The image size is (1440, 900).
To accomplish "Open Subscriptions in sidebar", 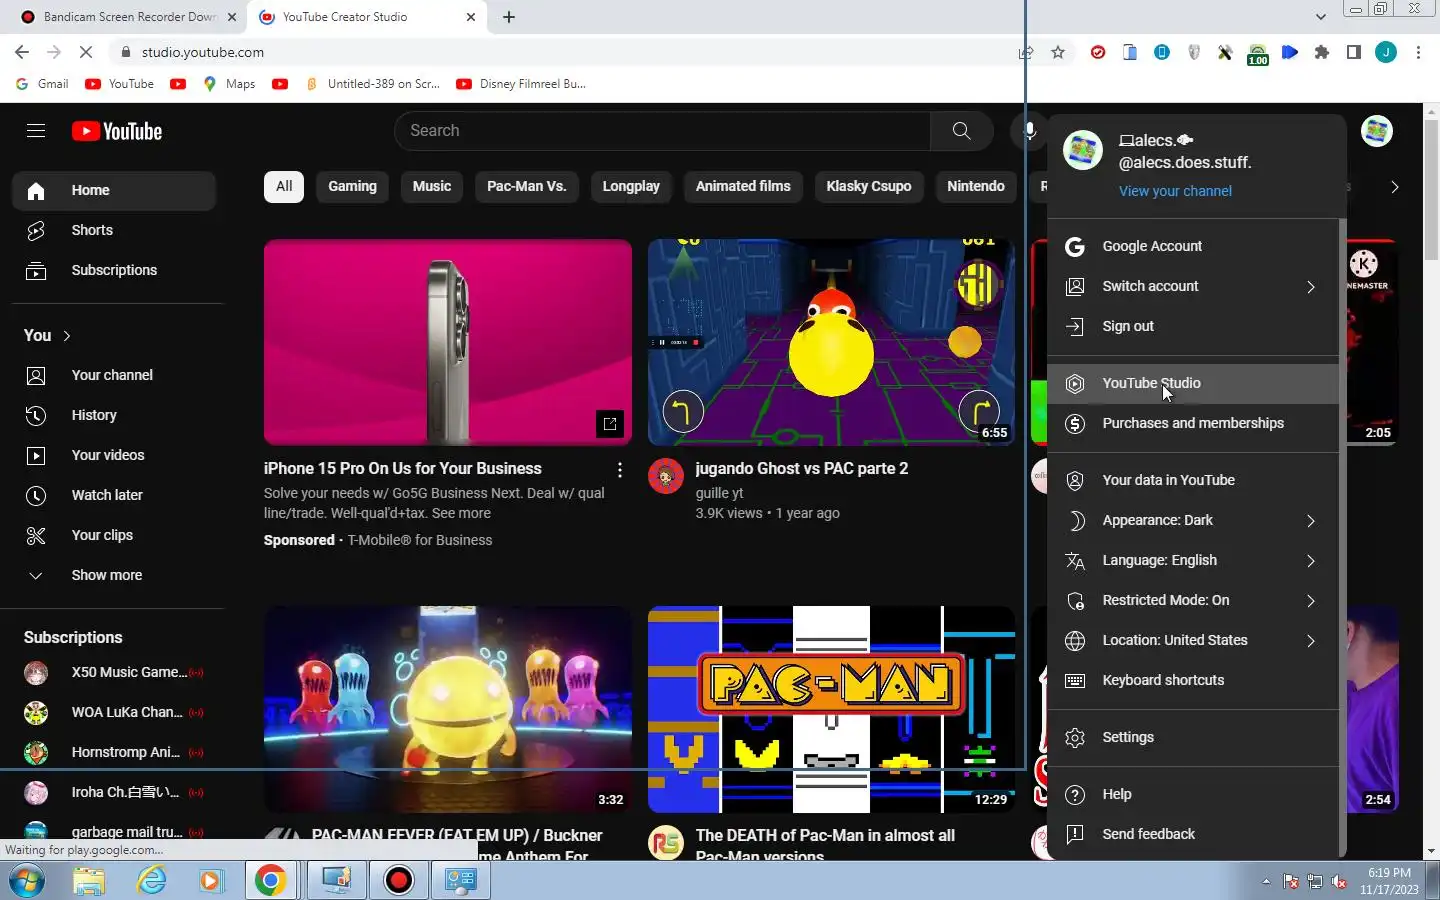I will [113, 270].
